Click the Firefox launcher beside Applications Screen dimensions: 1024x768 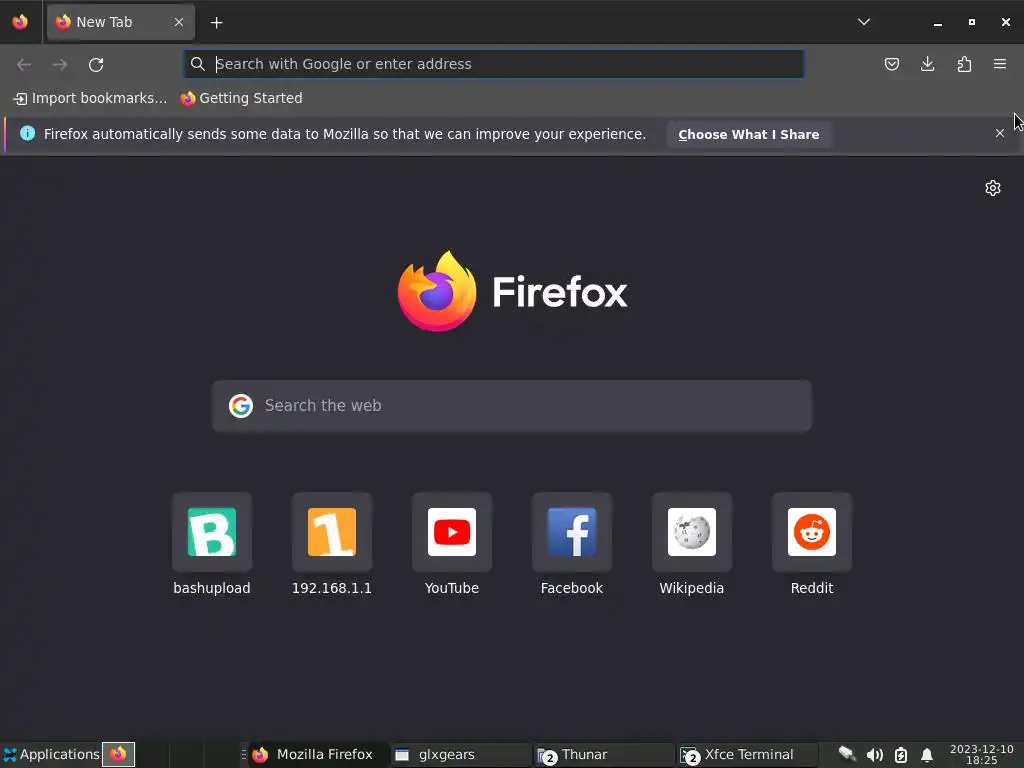(x=118, y=754)
